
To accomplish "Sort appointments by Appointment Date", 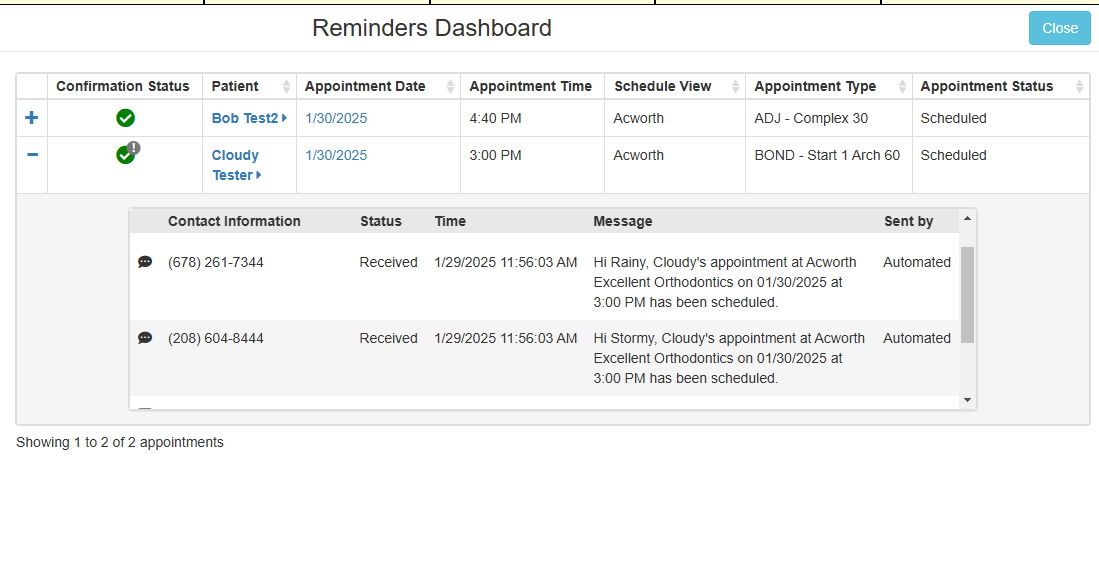I will 449,86.
